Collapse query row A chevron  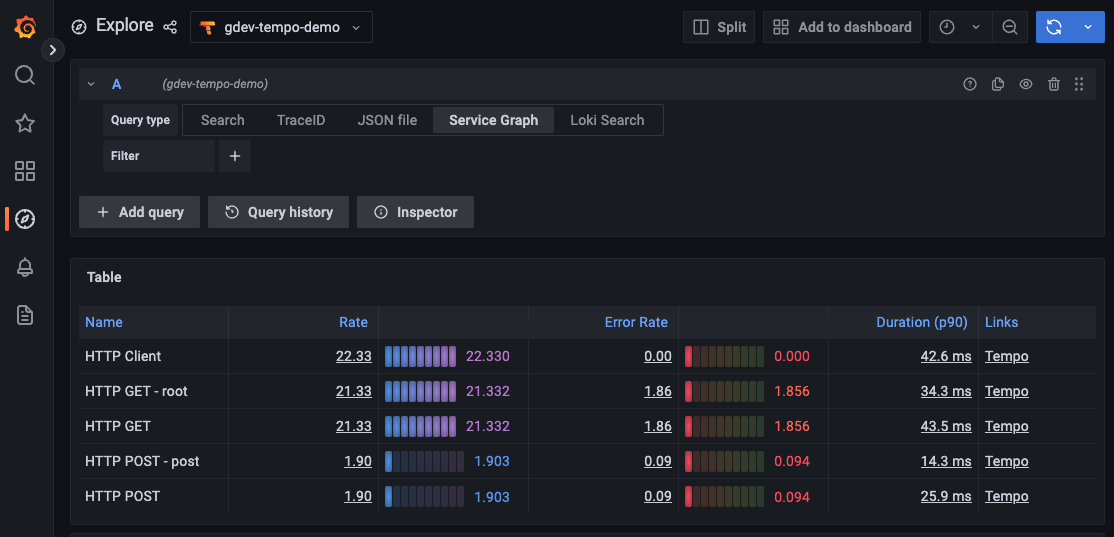(x=91, y=85)
